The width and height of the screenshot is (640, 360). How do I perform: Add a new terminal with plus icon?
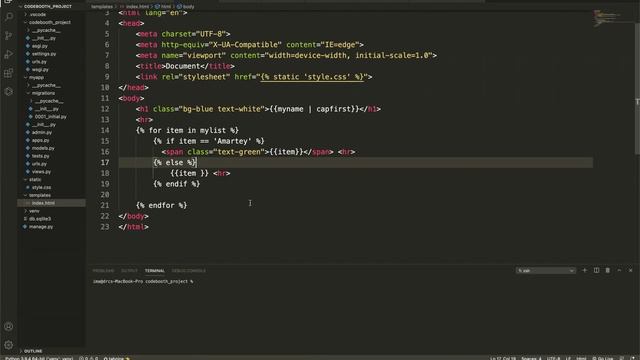pos(584,270)
